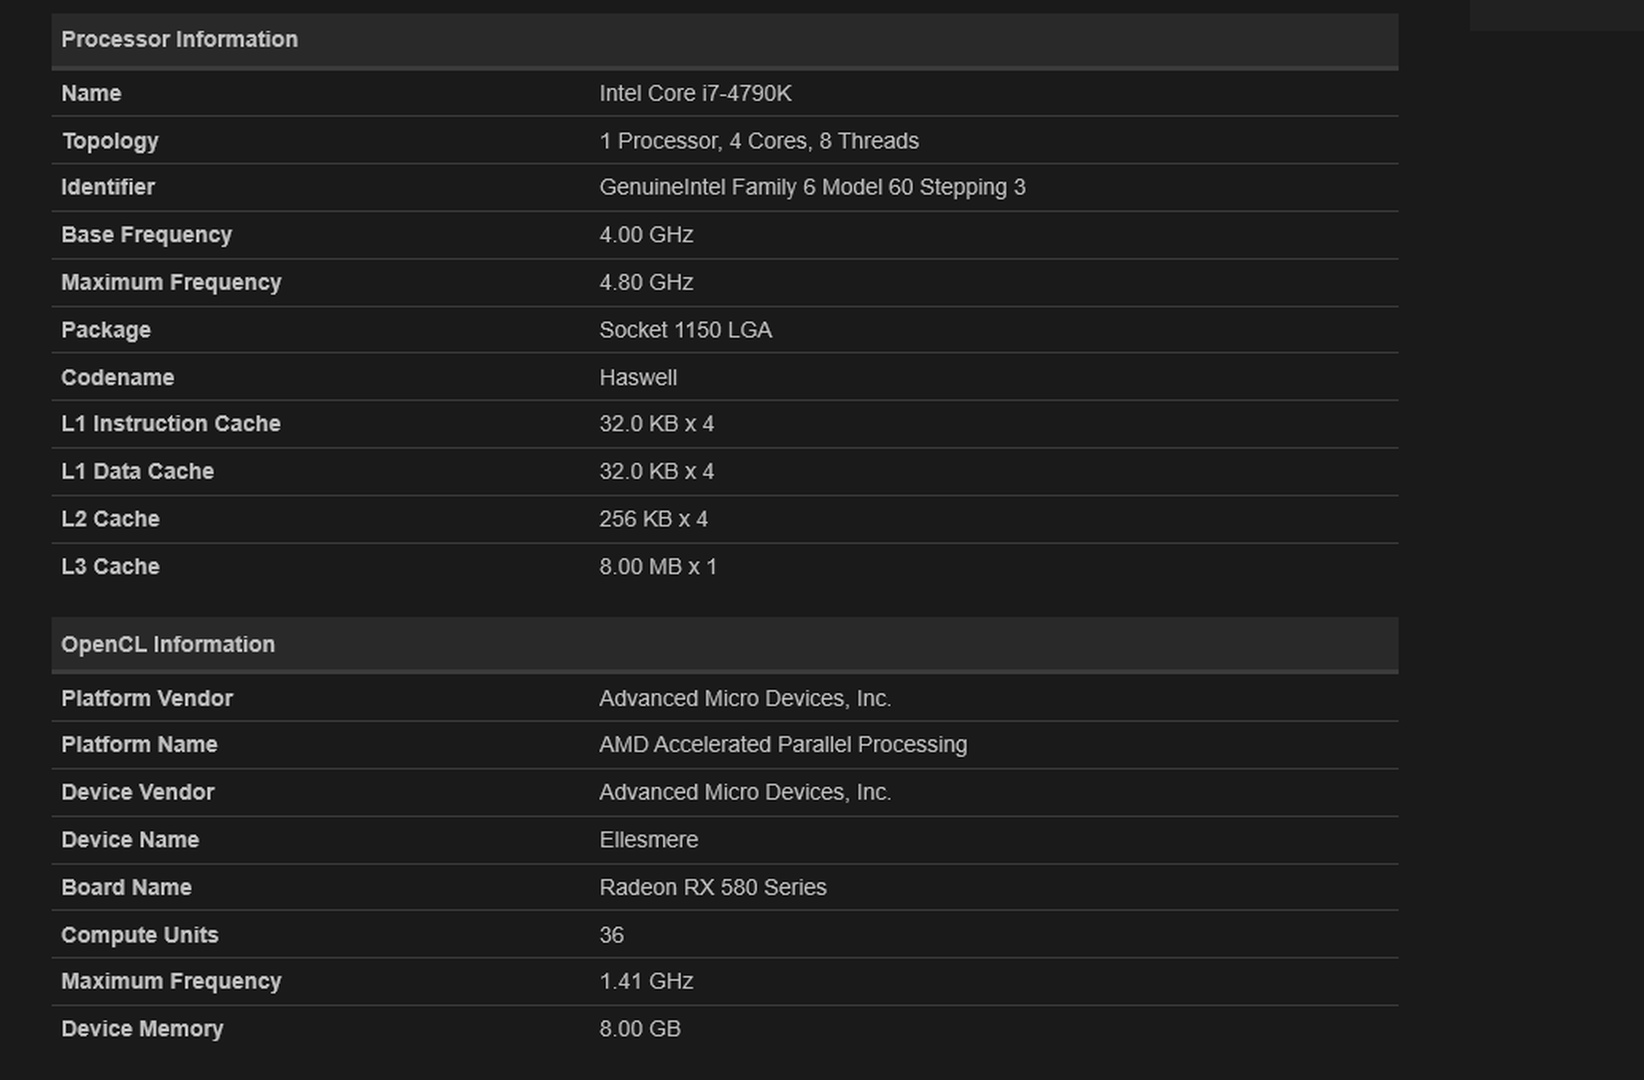
Task: Click the processor name Intel Core i7-4790K
Action: pos(695,94)
